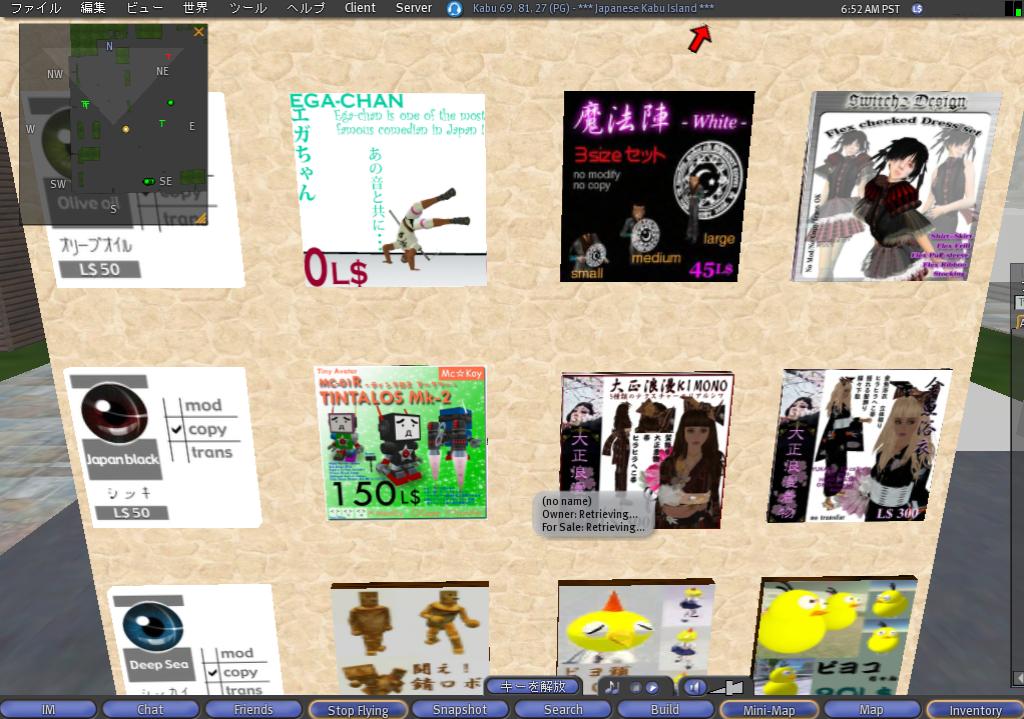This screenshot has width=1024, height=719.
Task: Select the Switch2 Design dress set poster
Action: 895,187
